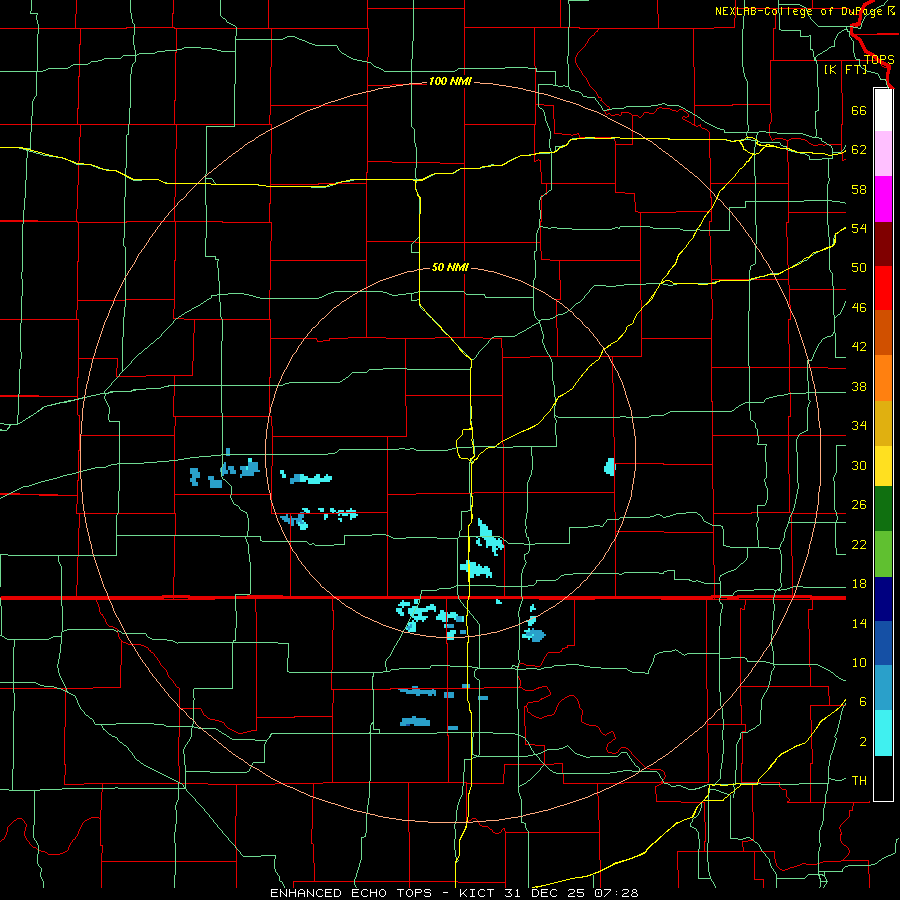
Task: Click the "07:28" time in the caption
Action: tap(617, 893)
